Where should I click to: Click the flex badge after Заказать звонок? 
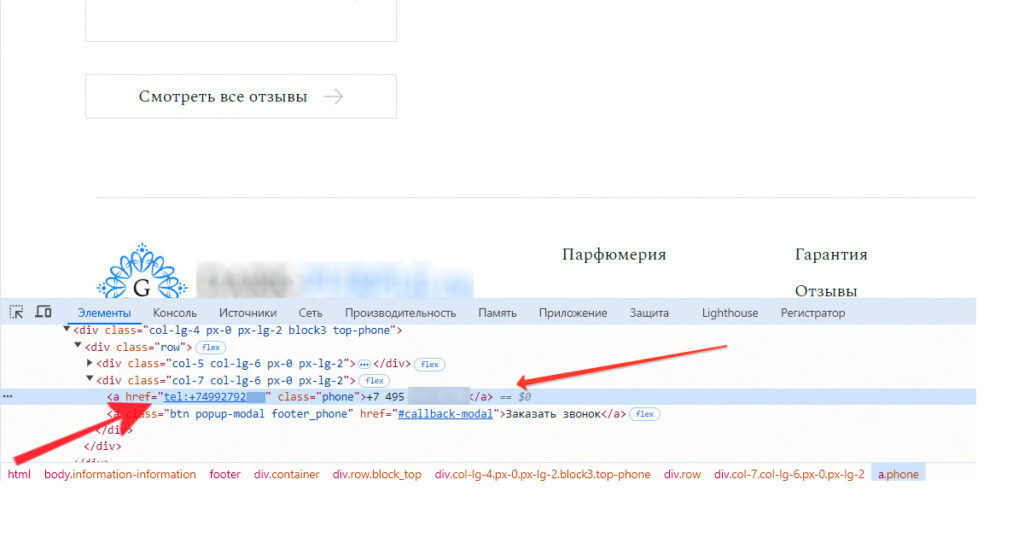(x=645, y=414)
